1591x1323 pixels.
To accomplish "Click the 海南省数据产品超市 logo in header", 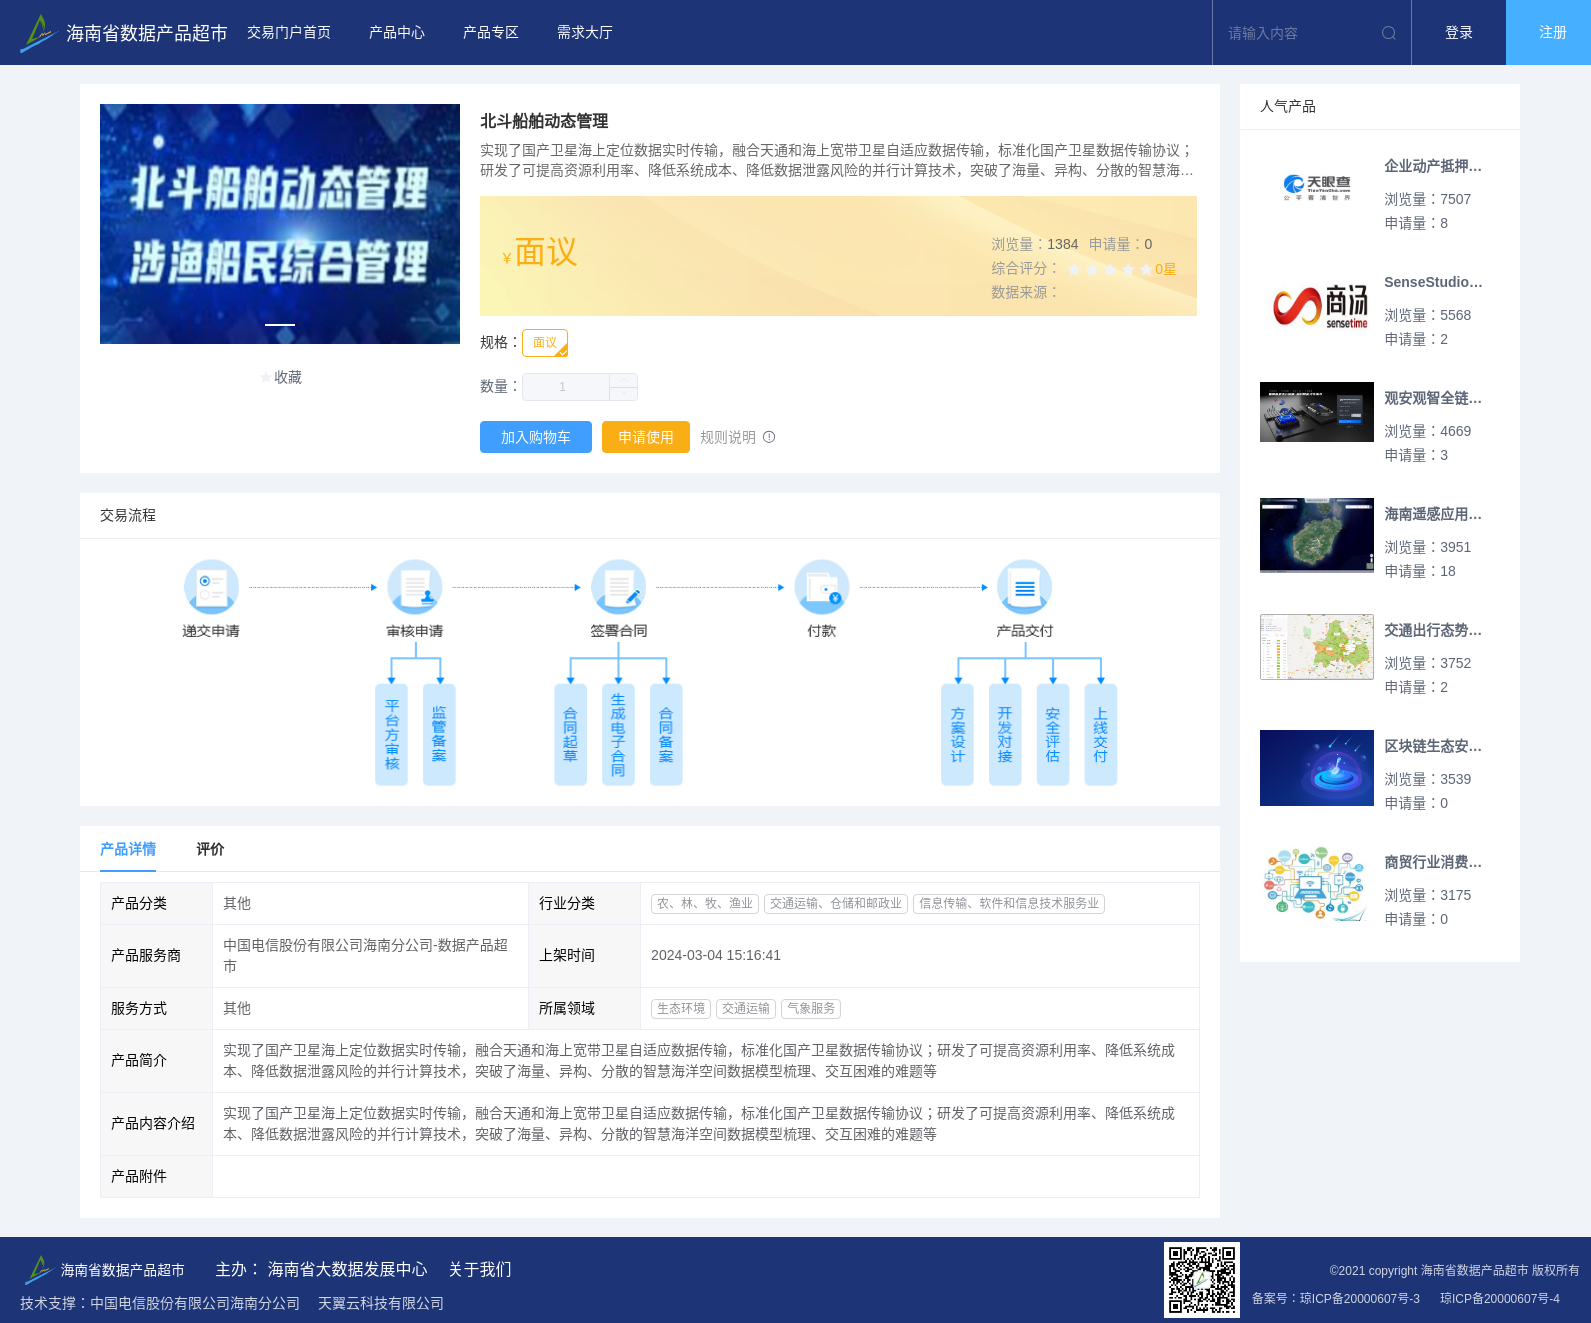I will click(x=124, y=33).
